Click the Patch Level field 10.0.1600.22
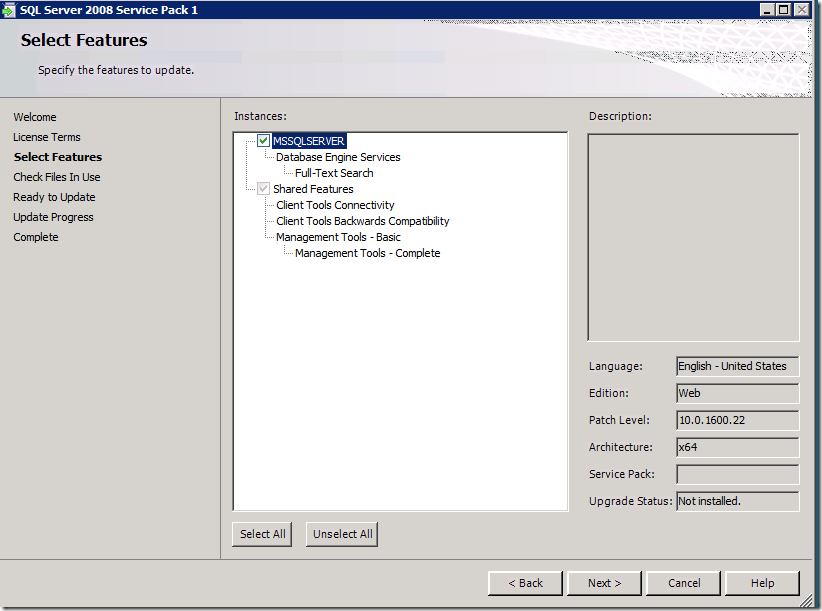 click(x=738, y=420)
